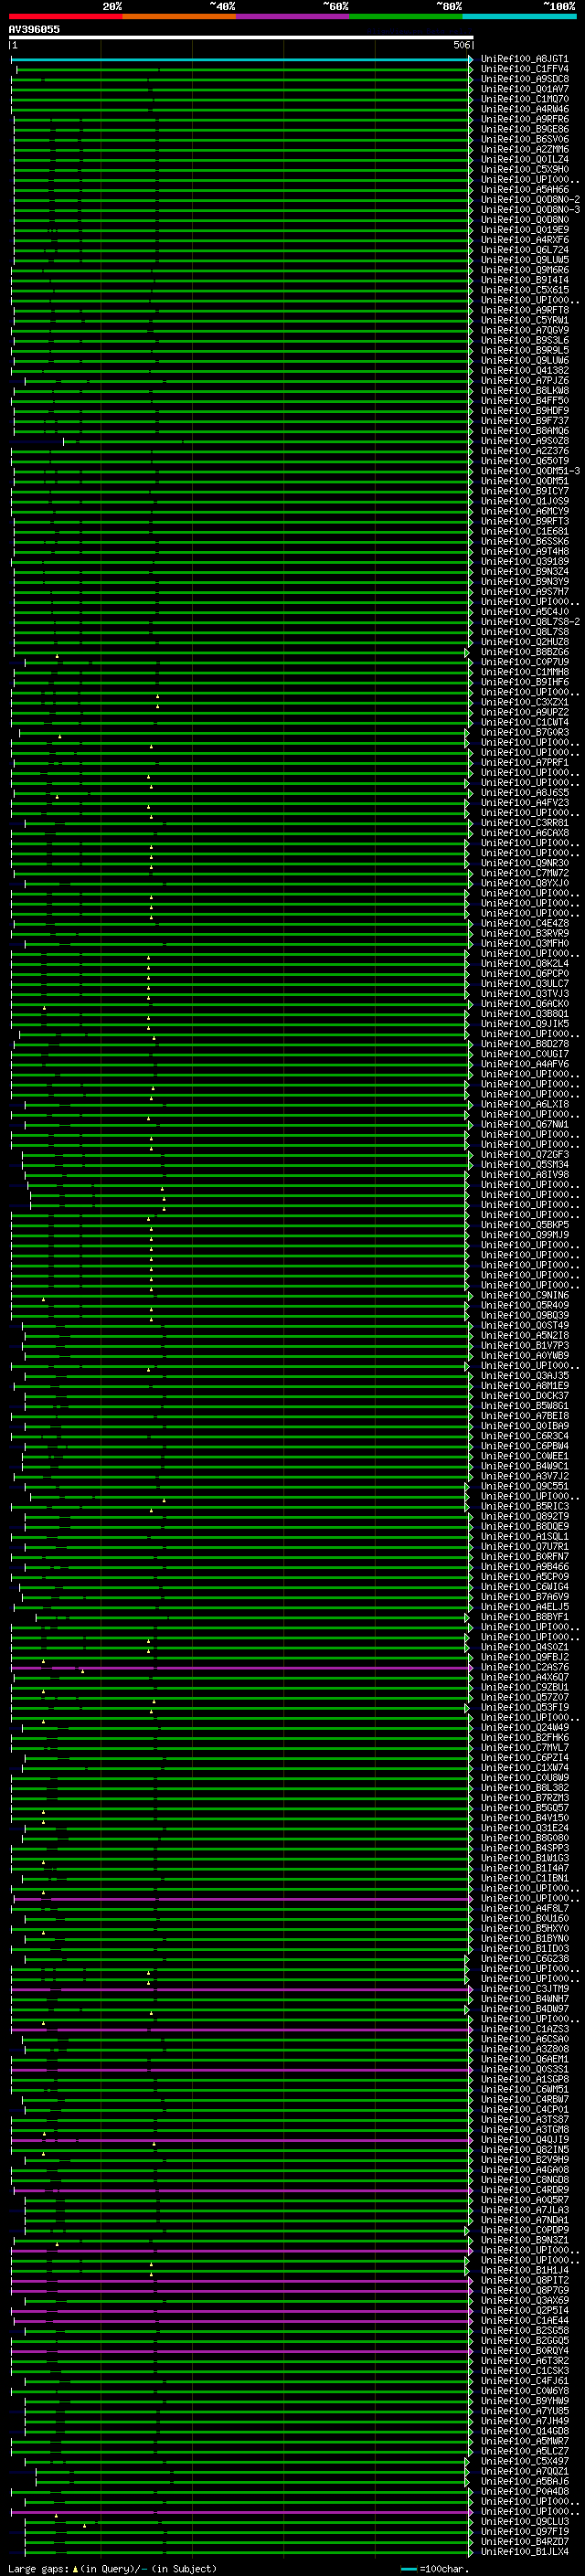Image resolution: width=585 pixels, height=2576 pixels.
Task: Select hit label UniRef100_B9HDF9
Action: coord(524,410)
